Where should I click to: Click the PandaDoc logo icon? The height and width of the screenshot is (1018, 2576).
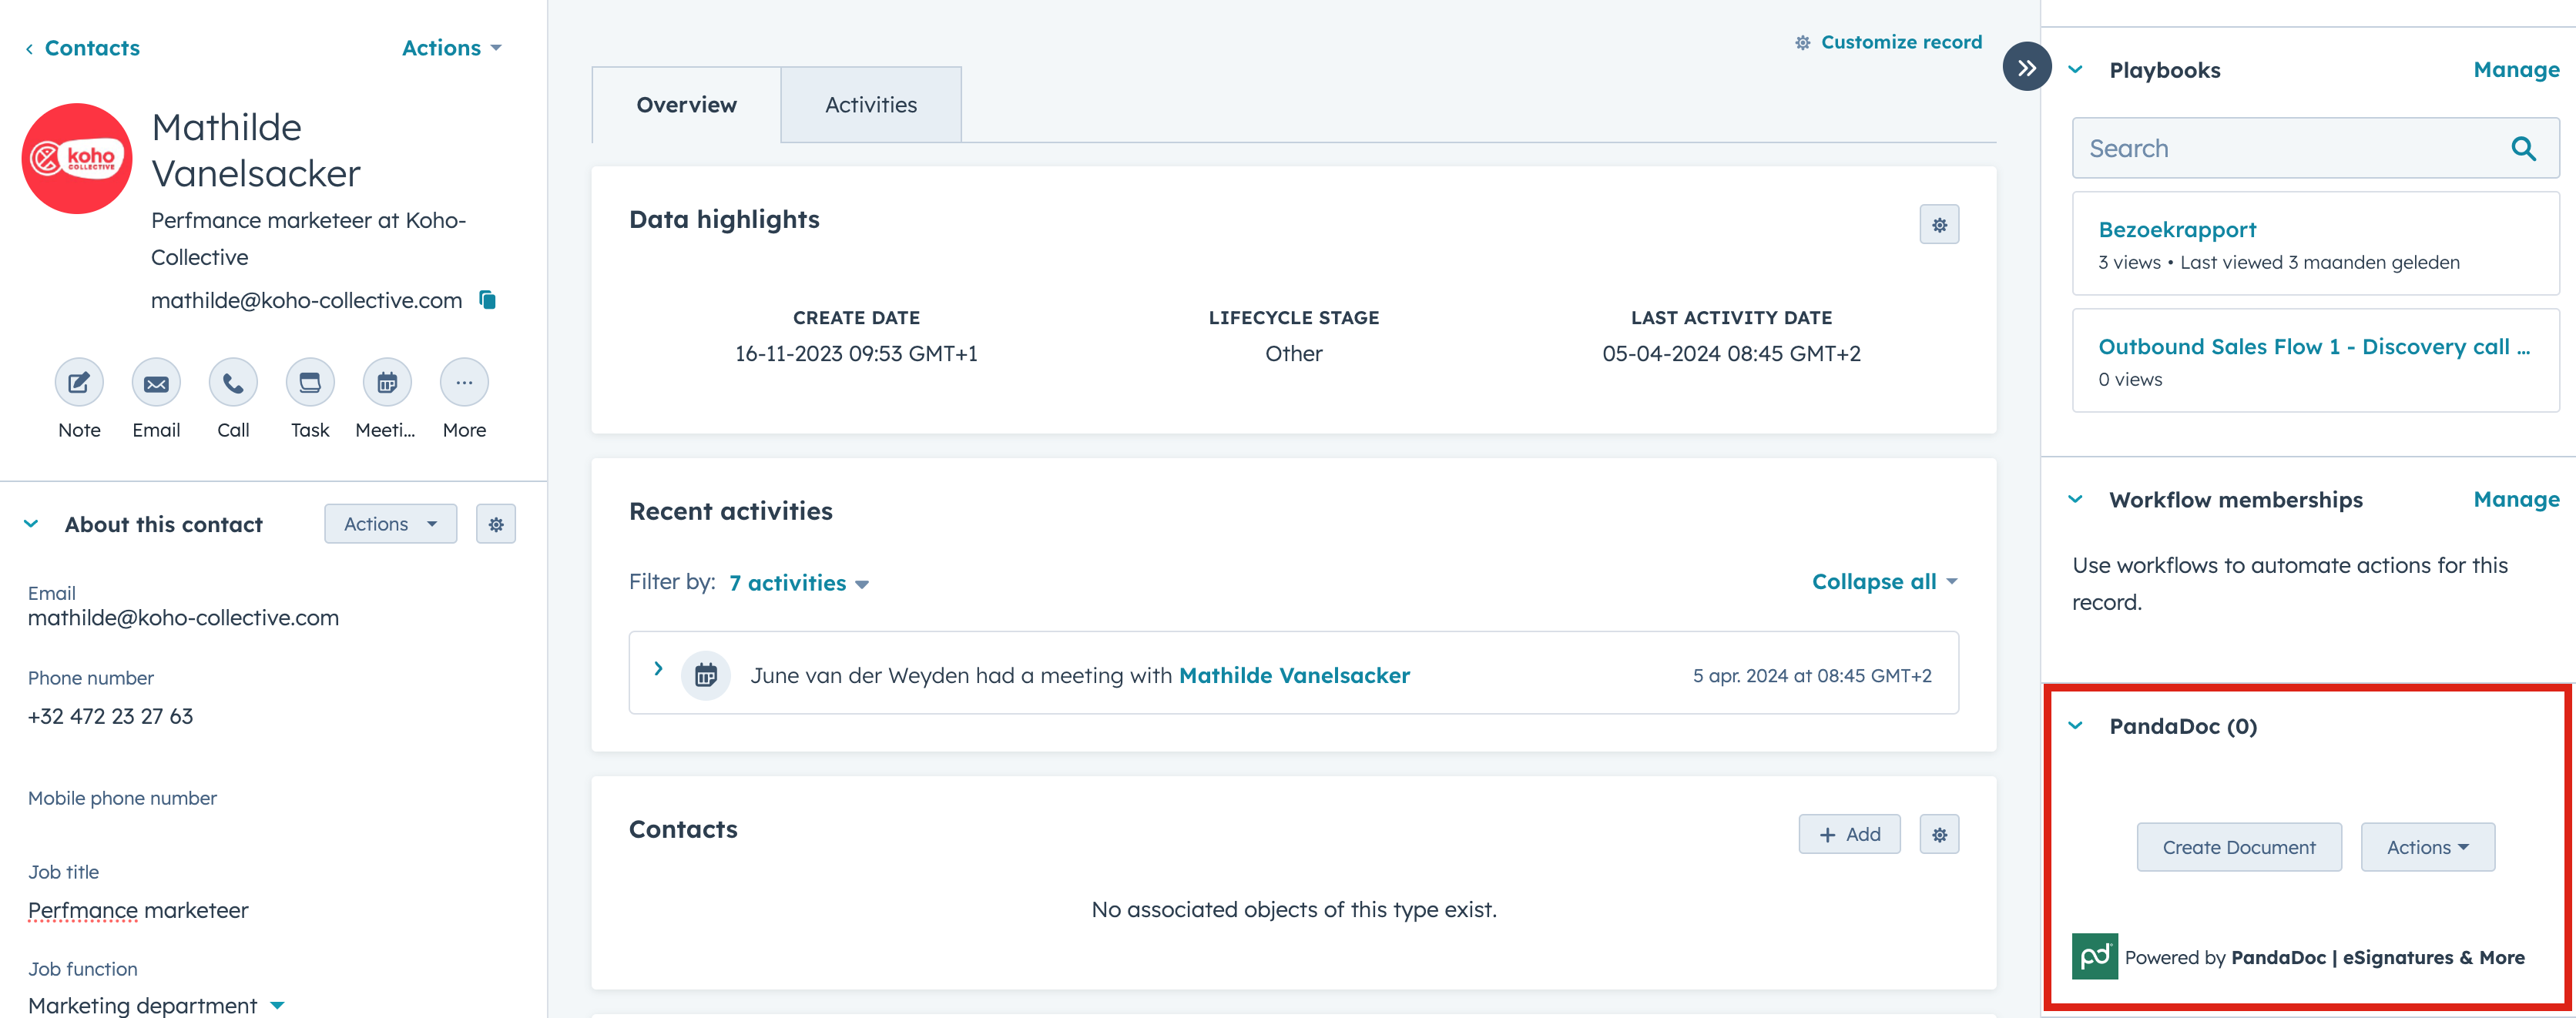click(x=2094, y=956)
